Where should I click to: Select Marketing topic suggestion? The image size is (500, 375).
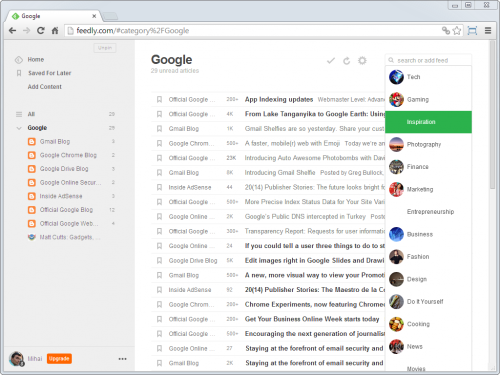[428, 189]
